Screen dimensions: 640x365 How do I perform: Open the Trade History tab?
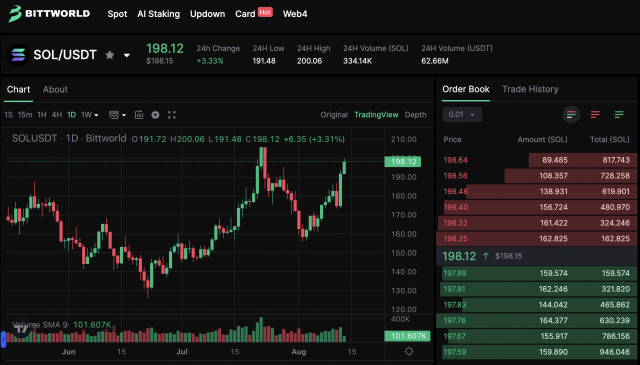click(530, 89)
